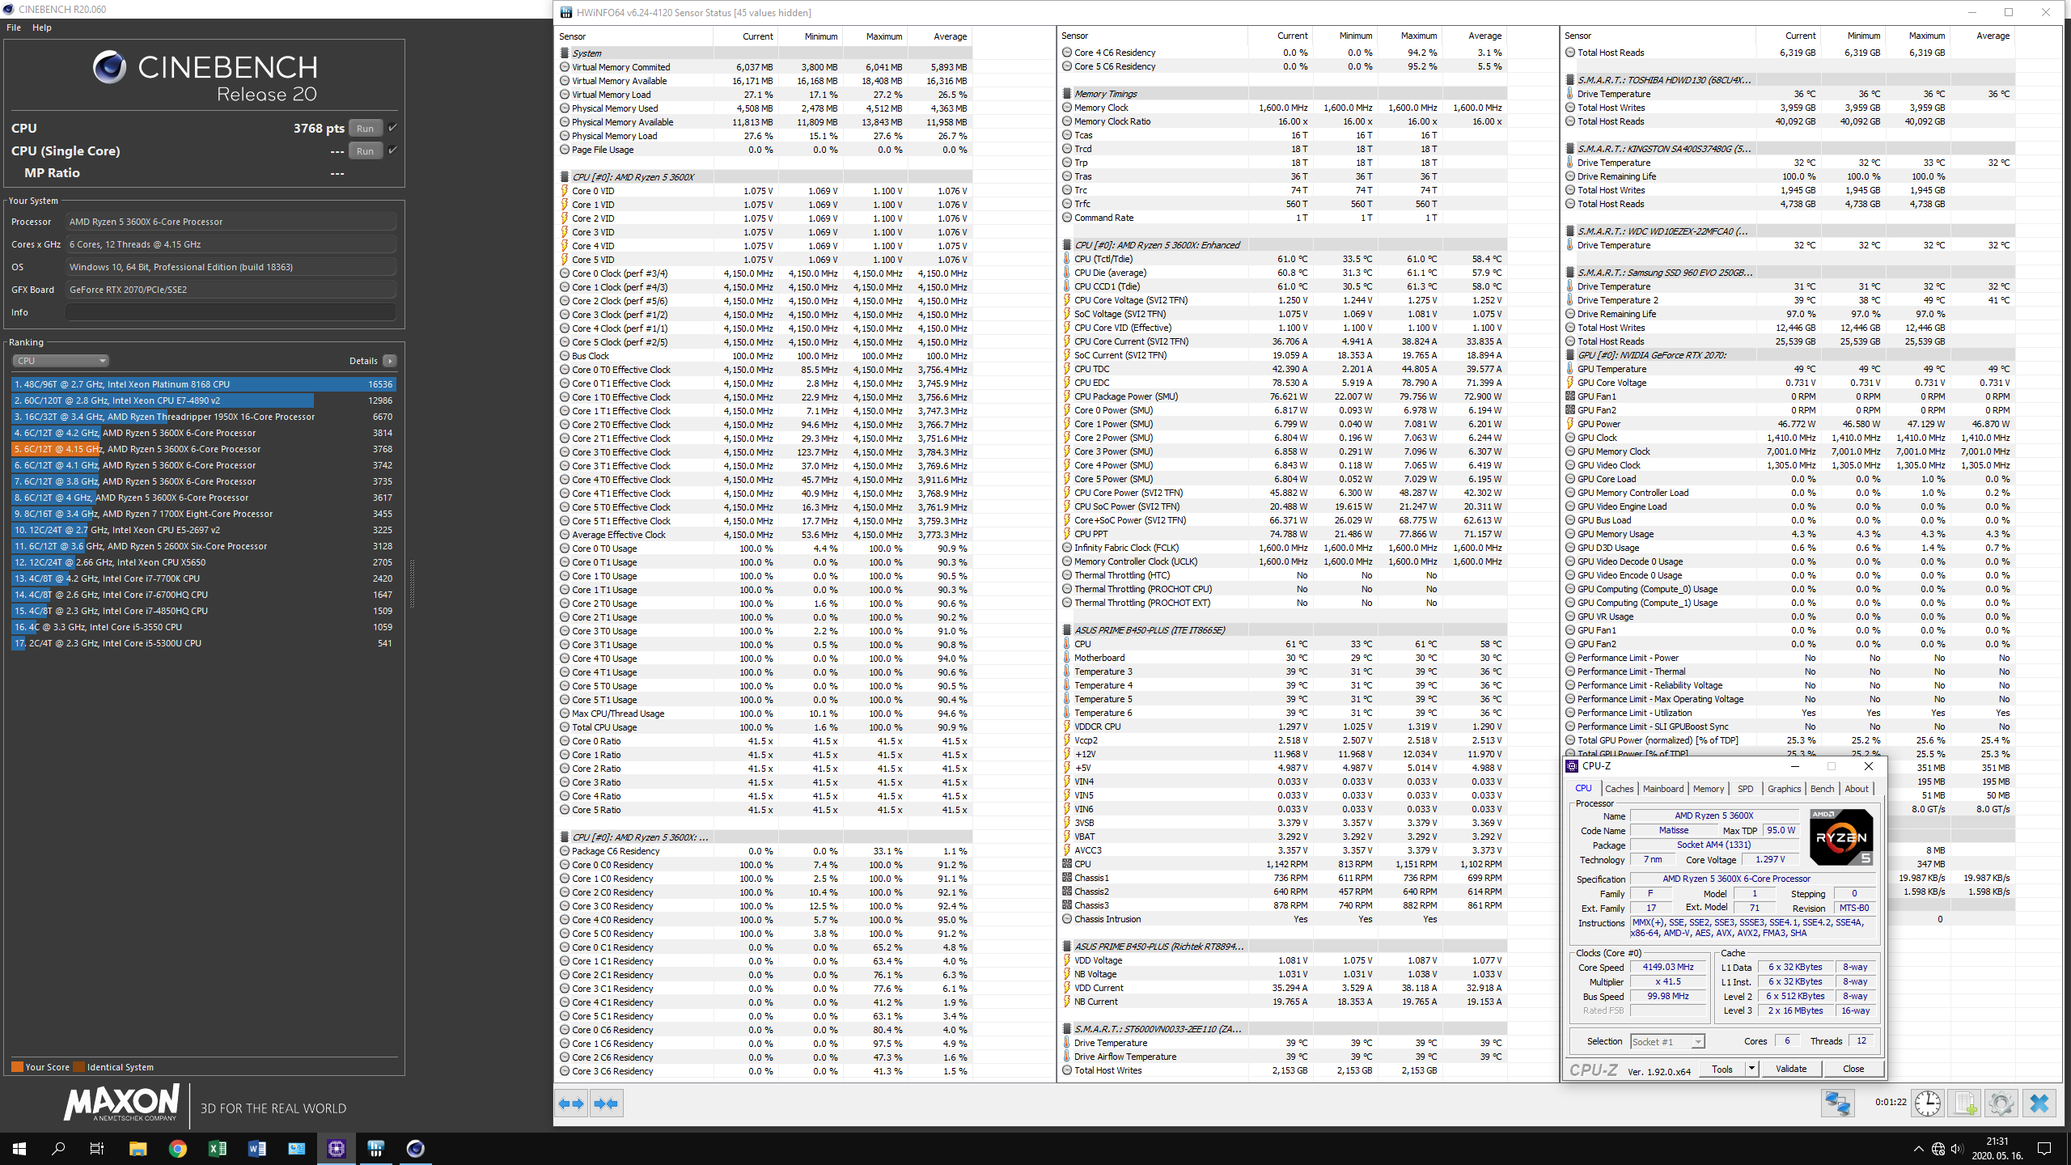Viewport: 2071px width, 1165px height.
Task: Select the CPU (Tctl/Tdie) sensor row
Action: point(1283,259)
